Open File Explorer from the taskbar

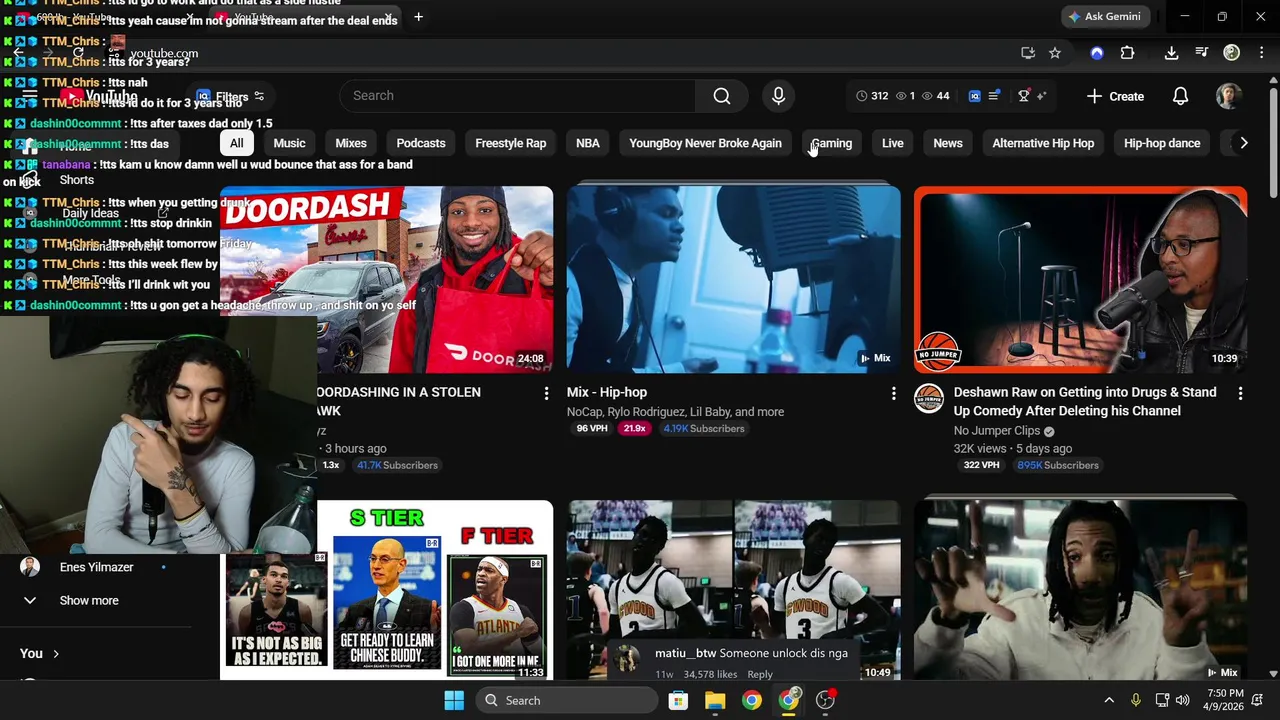[714, 700]
